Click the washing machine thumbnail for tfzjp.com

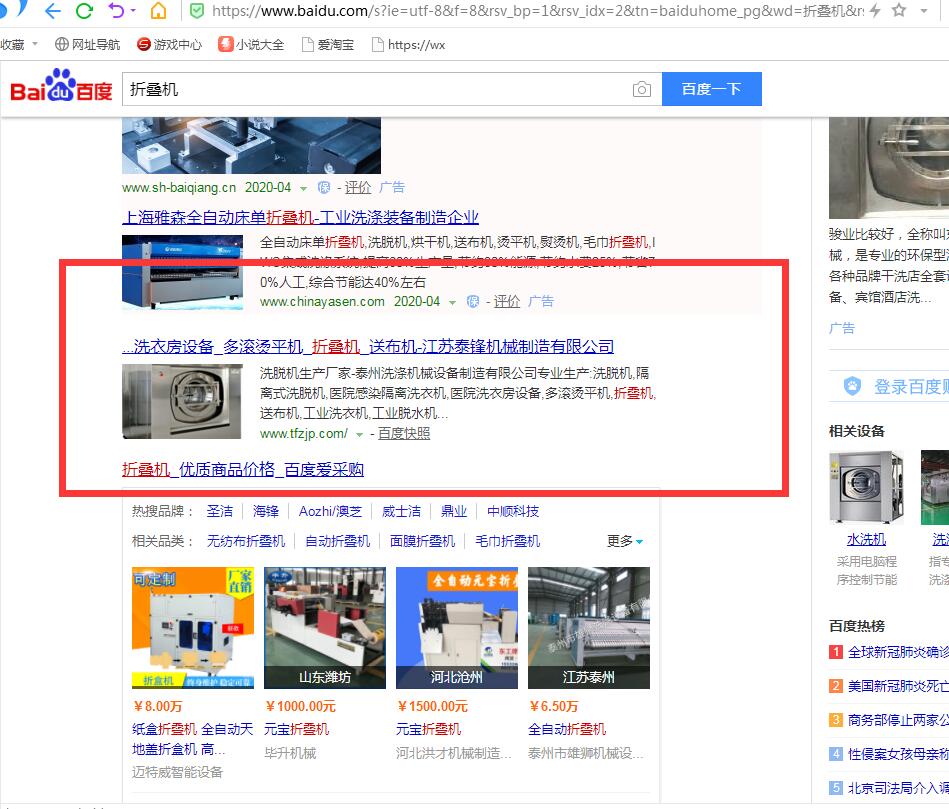[182, 401]
